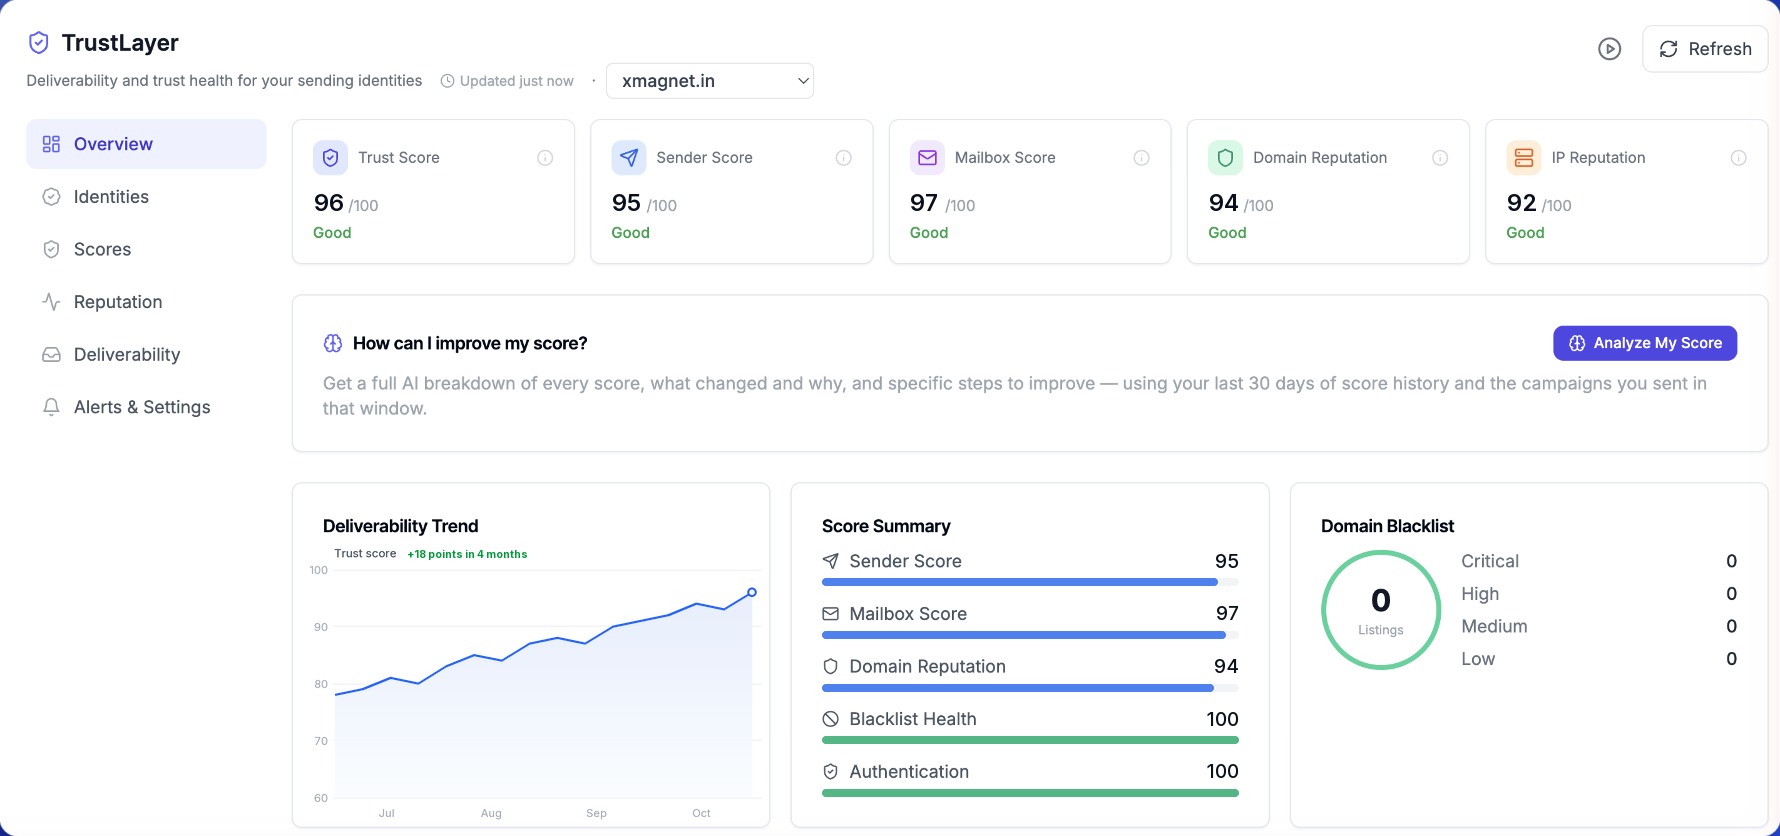Image resolution: width=1780 pixels, height=836 pixels.
Task: Open info icon on IP Reputation card
Action: point(1739,158)
